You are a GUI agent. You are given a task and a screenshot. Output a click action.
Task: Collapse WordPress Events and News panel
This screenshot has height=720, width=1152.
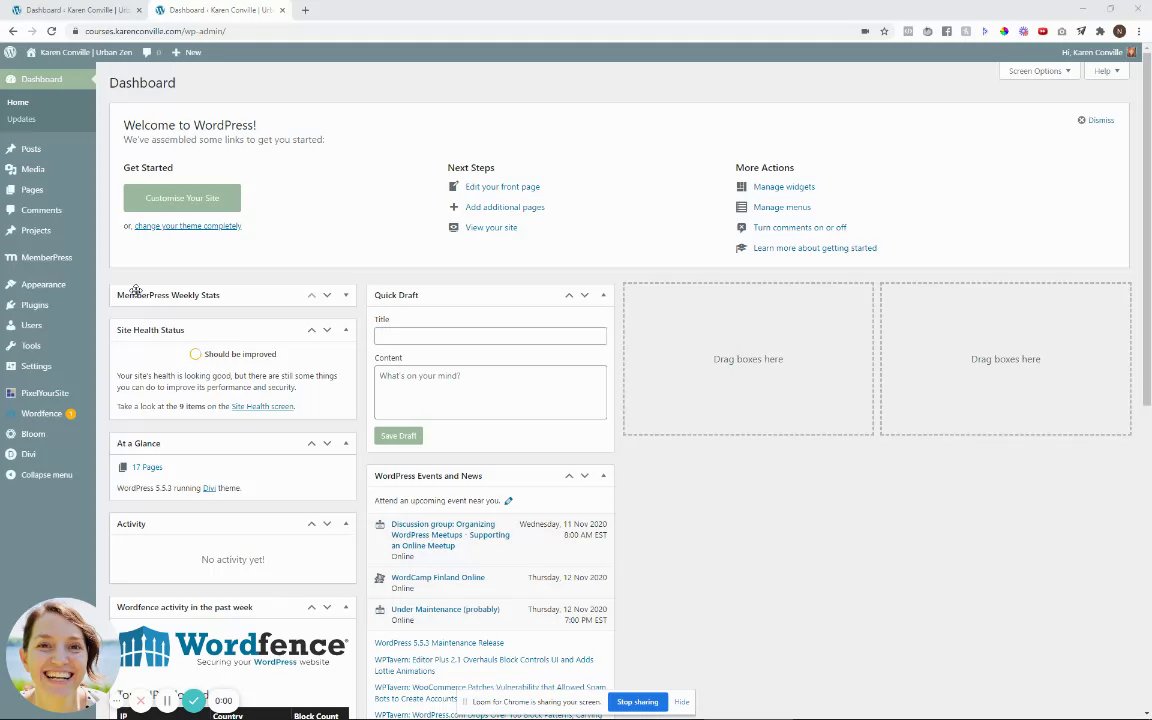(603, 476)
